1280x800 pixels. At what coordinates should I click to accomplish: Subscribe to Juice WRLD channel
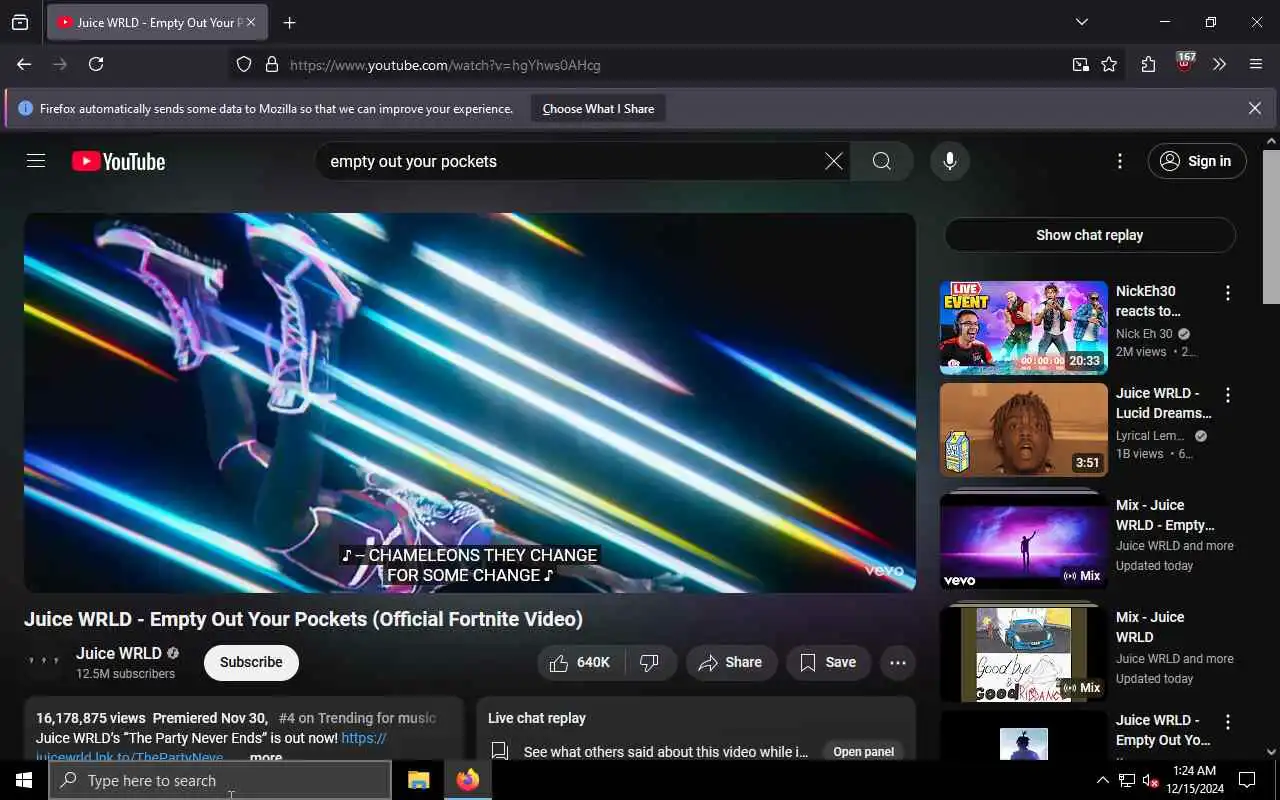click(251, 662)
